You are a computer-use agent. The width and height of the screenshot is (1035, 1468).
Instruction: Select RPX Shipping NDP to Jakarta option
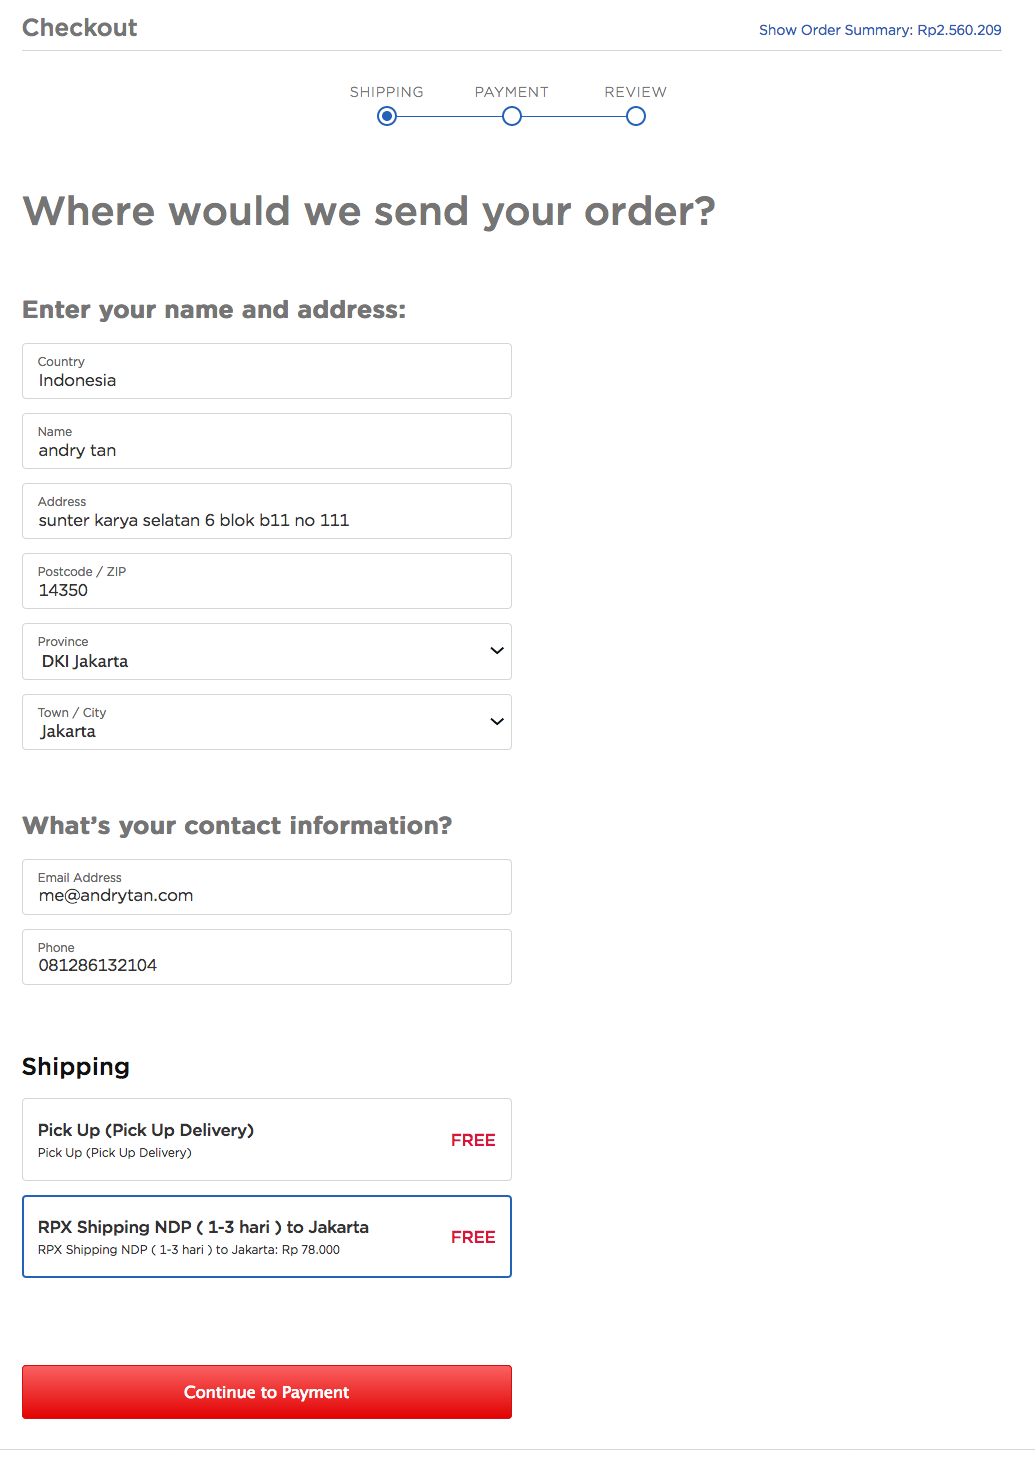[x=267, y=1237]
